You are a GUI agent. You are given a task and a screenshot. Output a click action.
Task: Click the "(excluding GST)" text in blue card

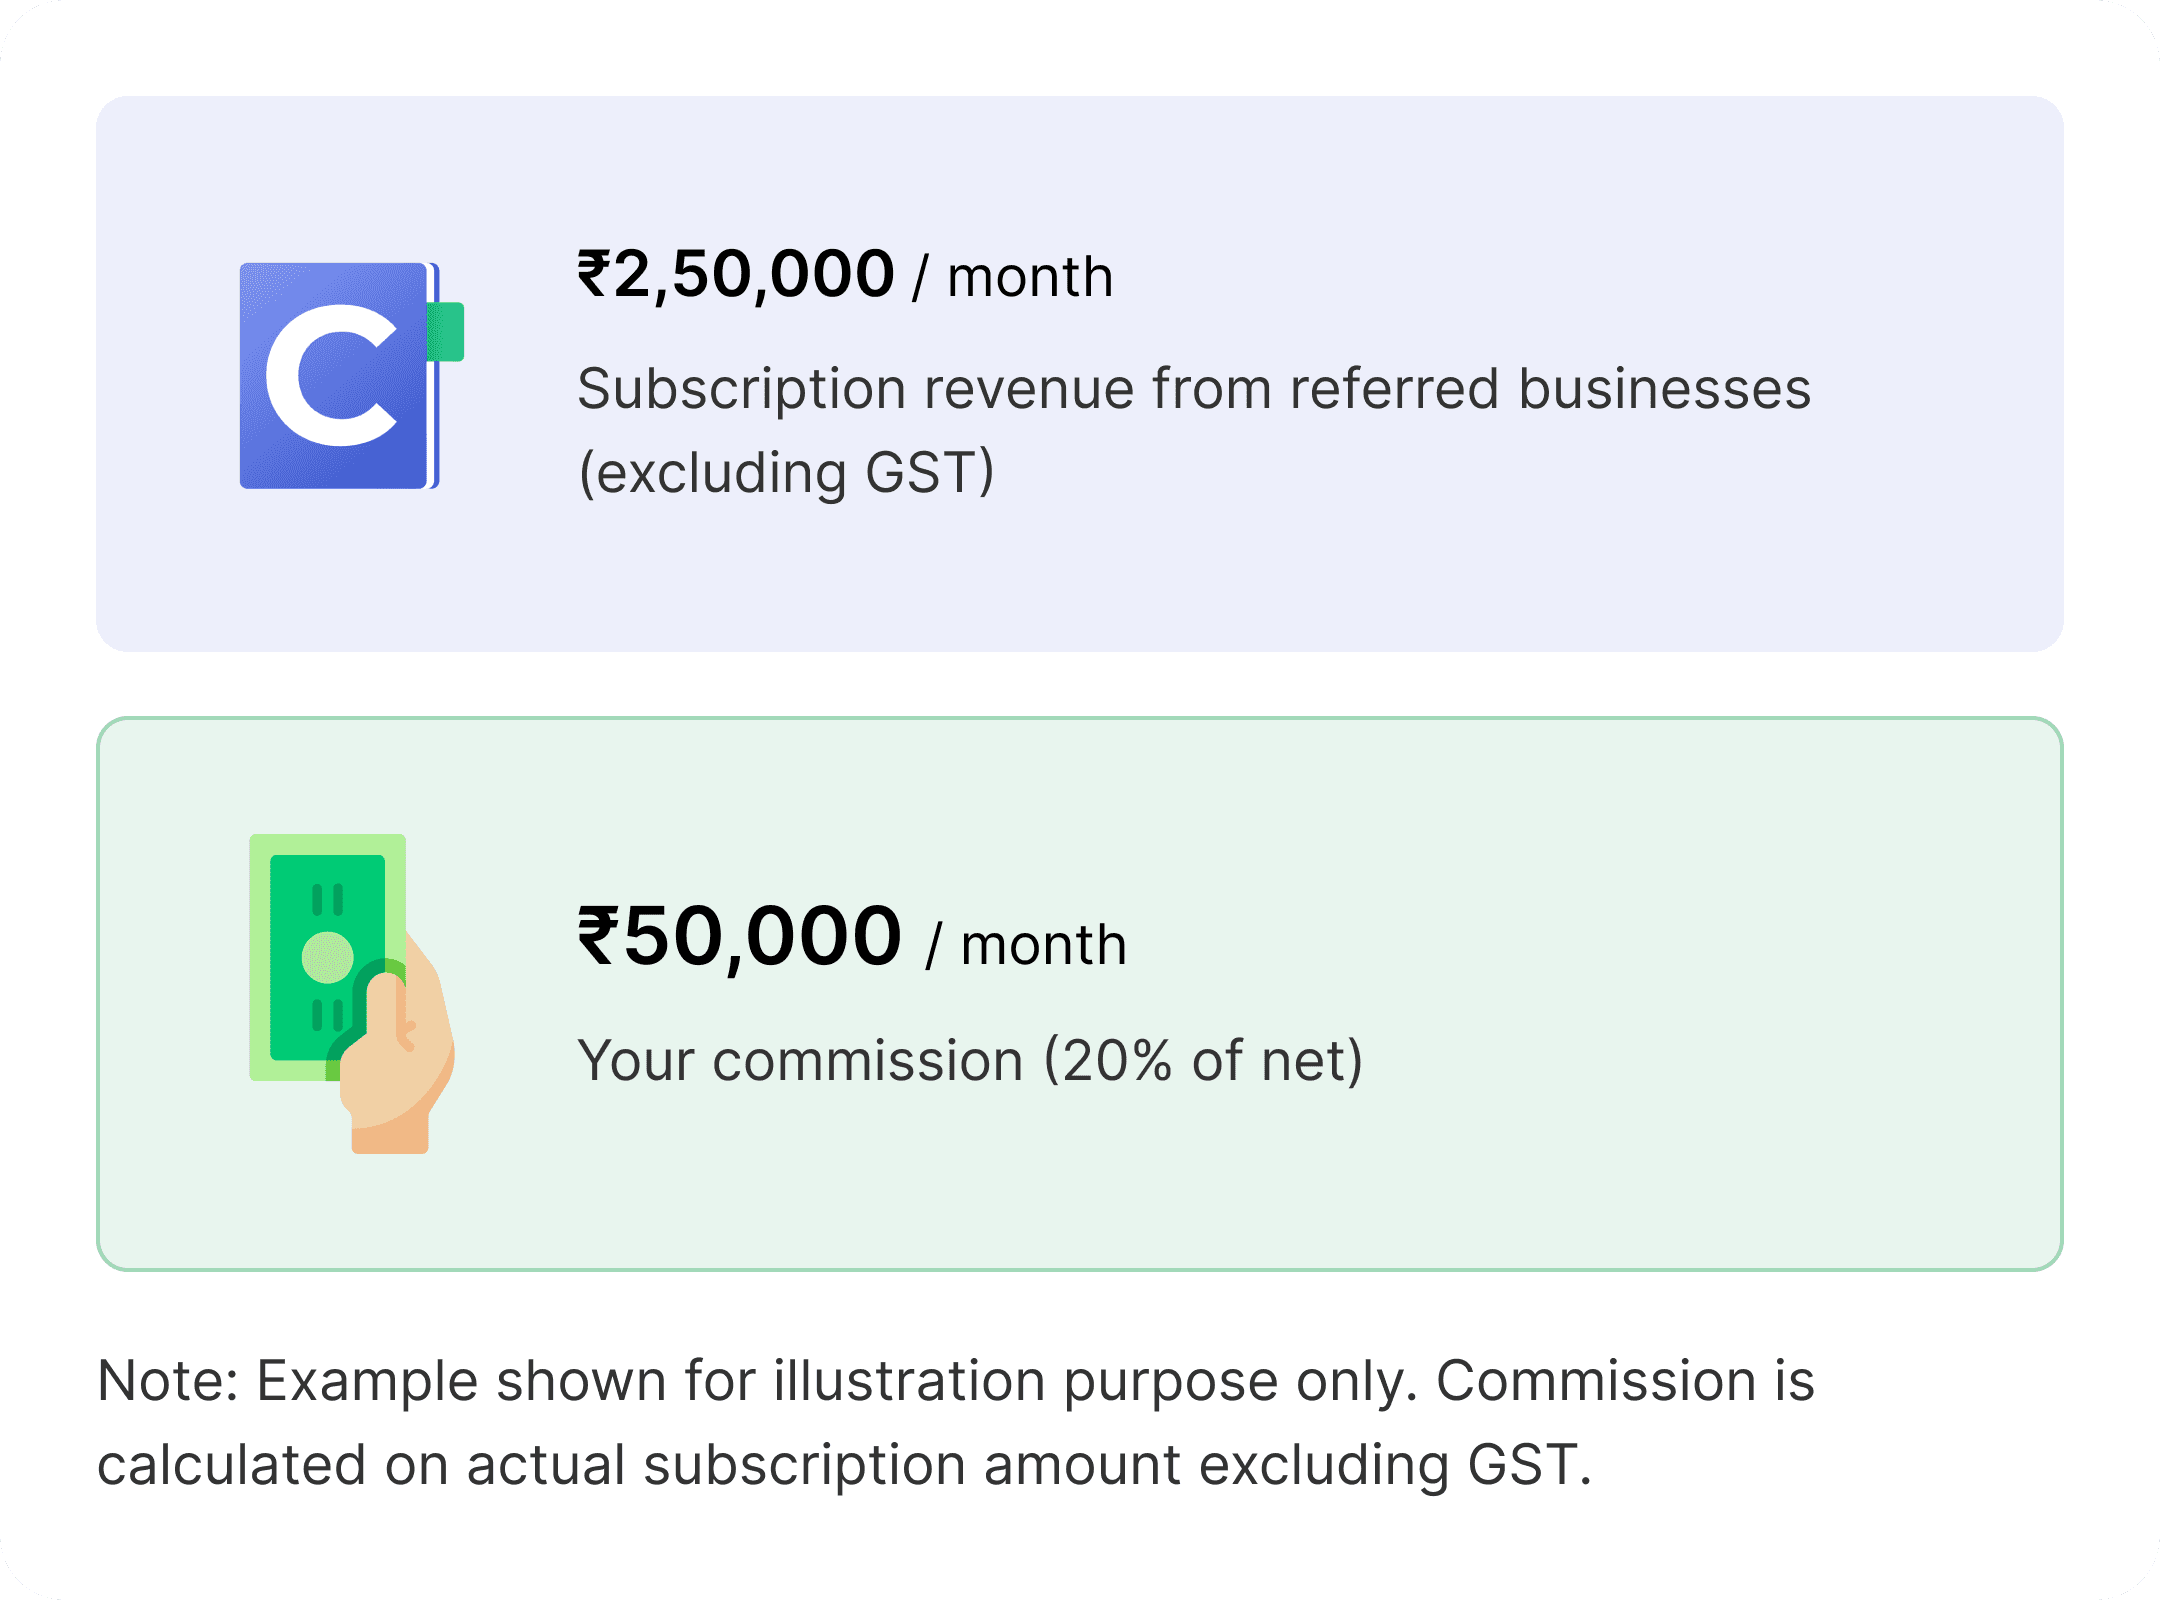[x=786, y=472]
